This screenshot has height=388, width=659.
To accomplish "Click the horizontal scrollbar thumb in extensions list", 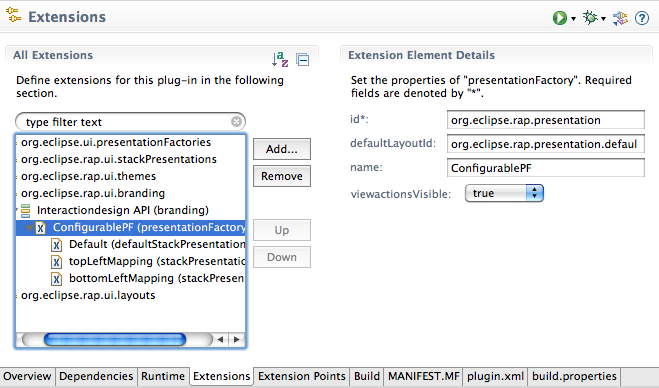I will [115, 339].
